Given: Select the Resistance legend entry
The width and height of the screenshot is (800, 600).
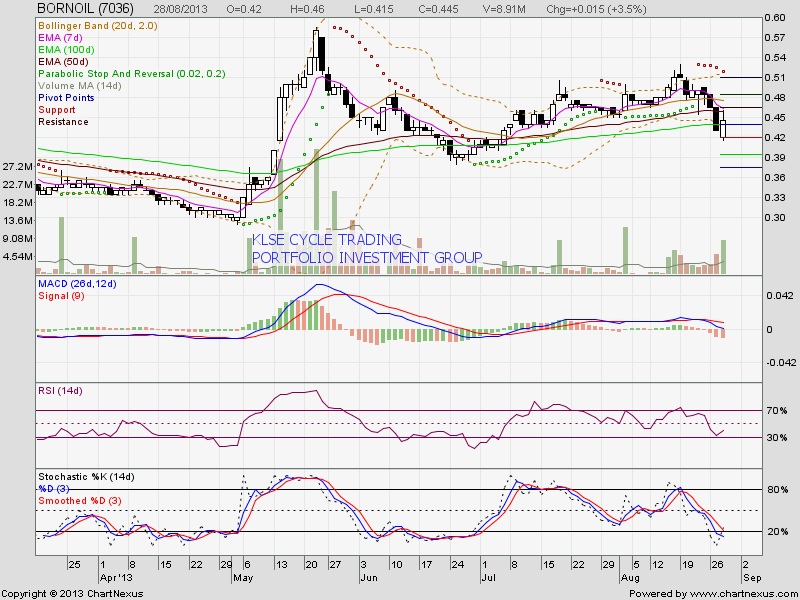Looking at the screenshot, I should [x=63, y=122].
